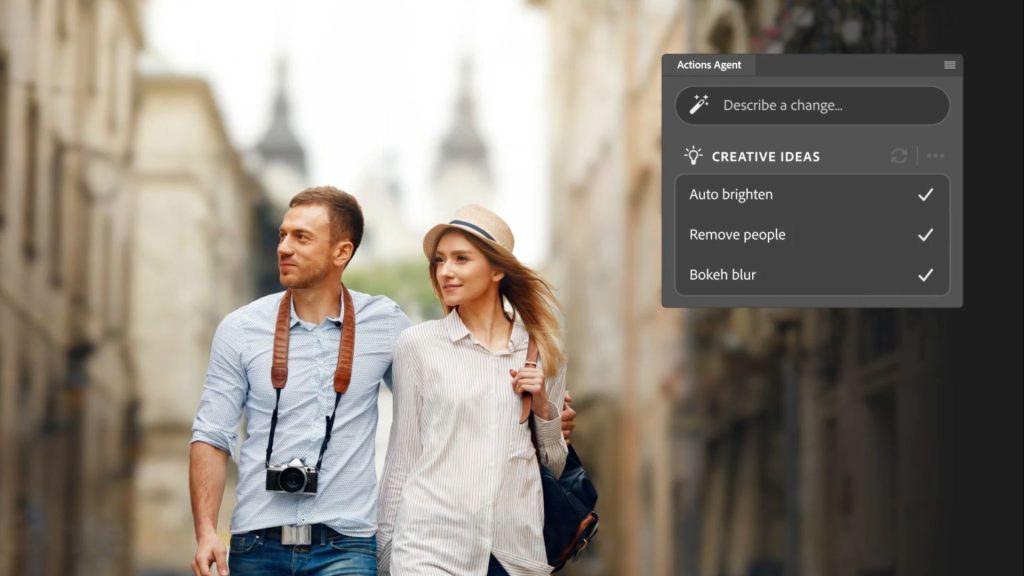Toggle the Bokeh blur checkmark
This screenshot has height=576, width=1024.
pos(925,275)
